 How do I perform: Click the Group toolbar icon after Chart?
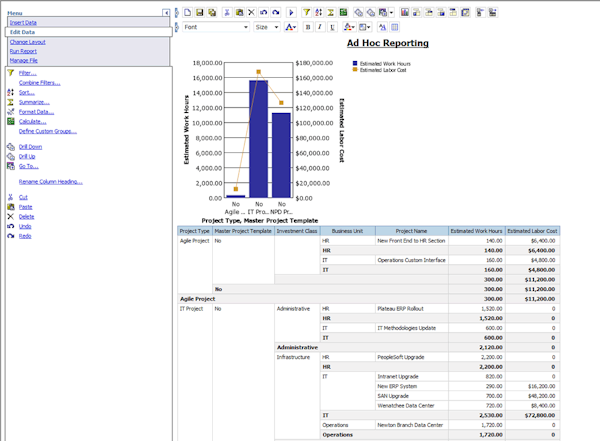pyautogui.click(x=417, y=13)
